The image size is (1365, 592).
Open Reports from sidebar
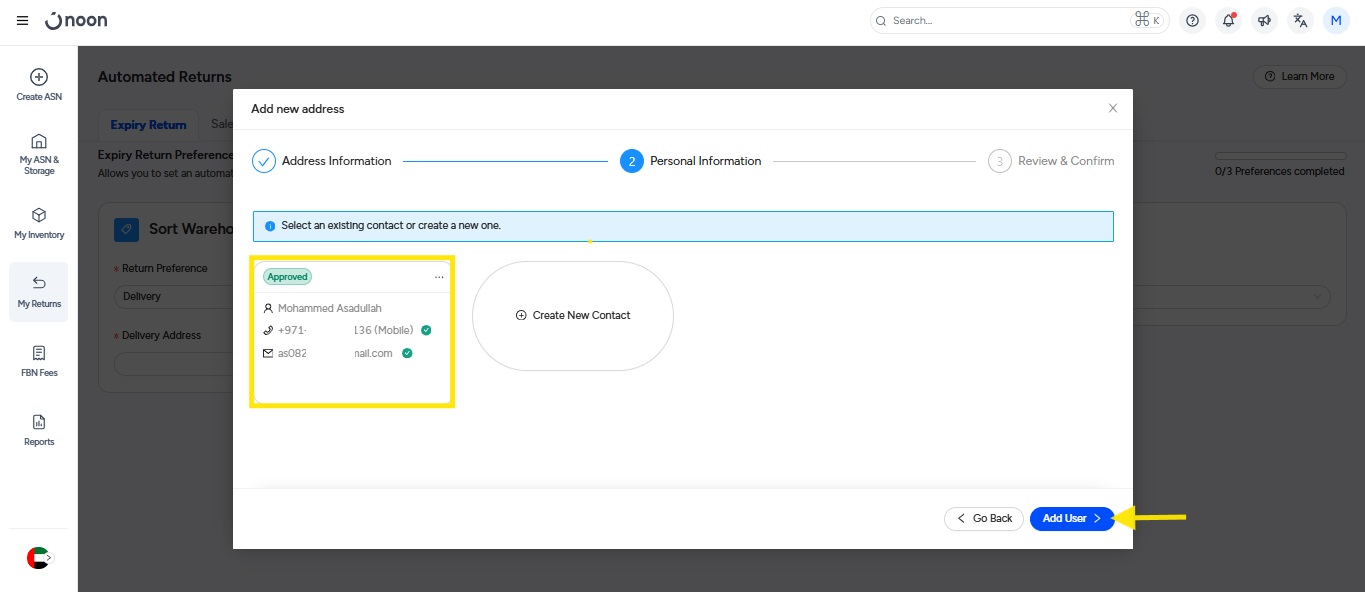(39, 429)
